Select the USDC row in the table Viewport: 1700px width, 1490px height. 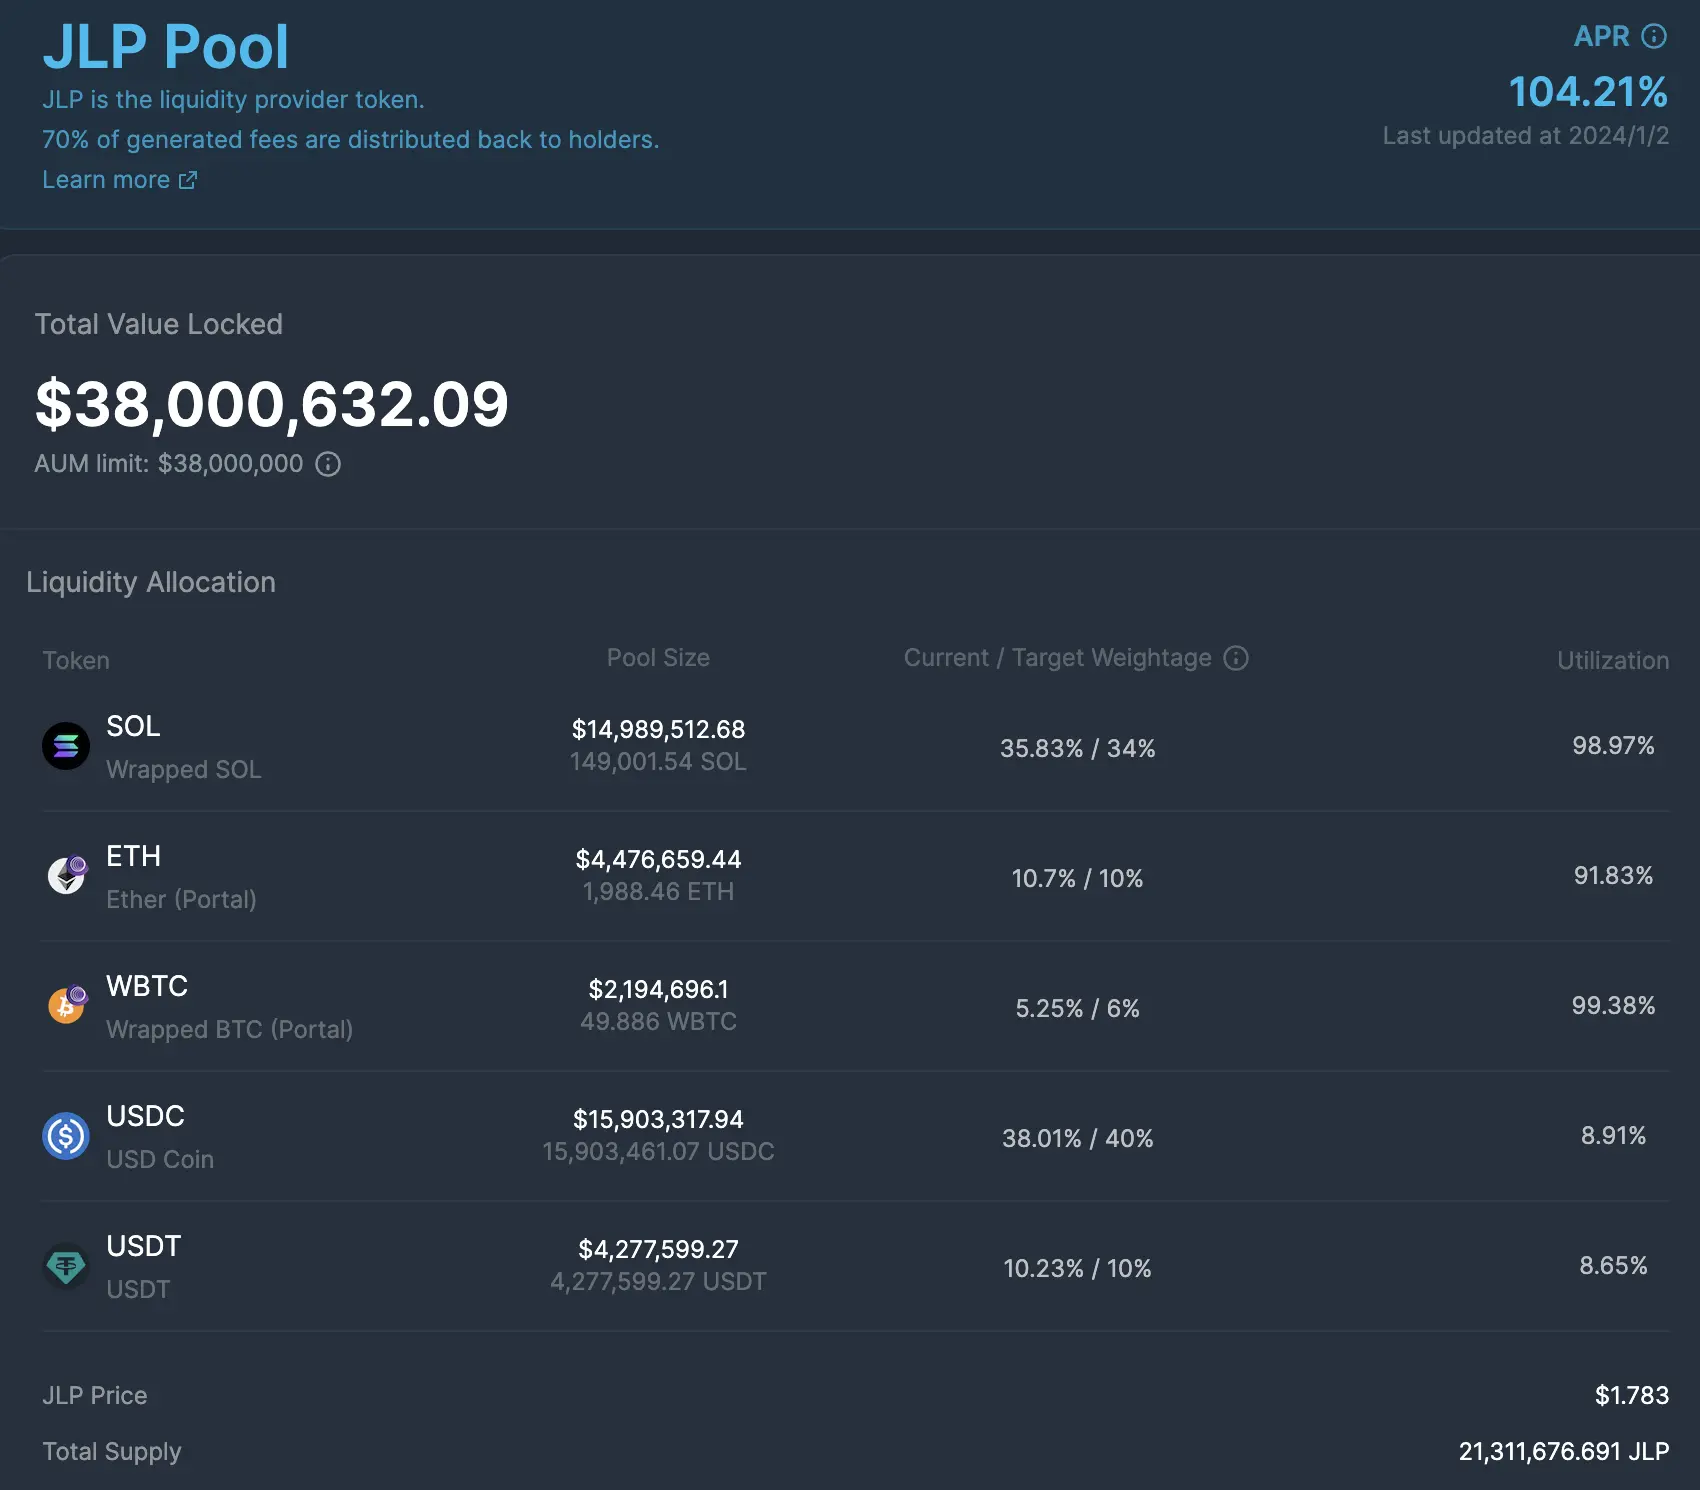coord(850,1136)
